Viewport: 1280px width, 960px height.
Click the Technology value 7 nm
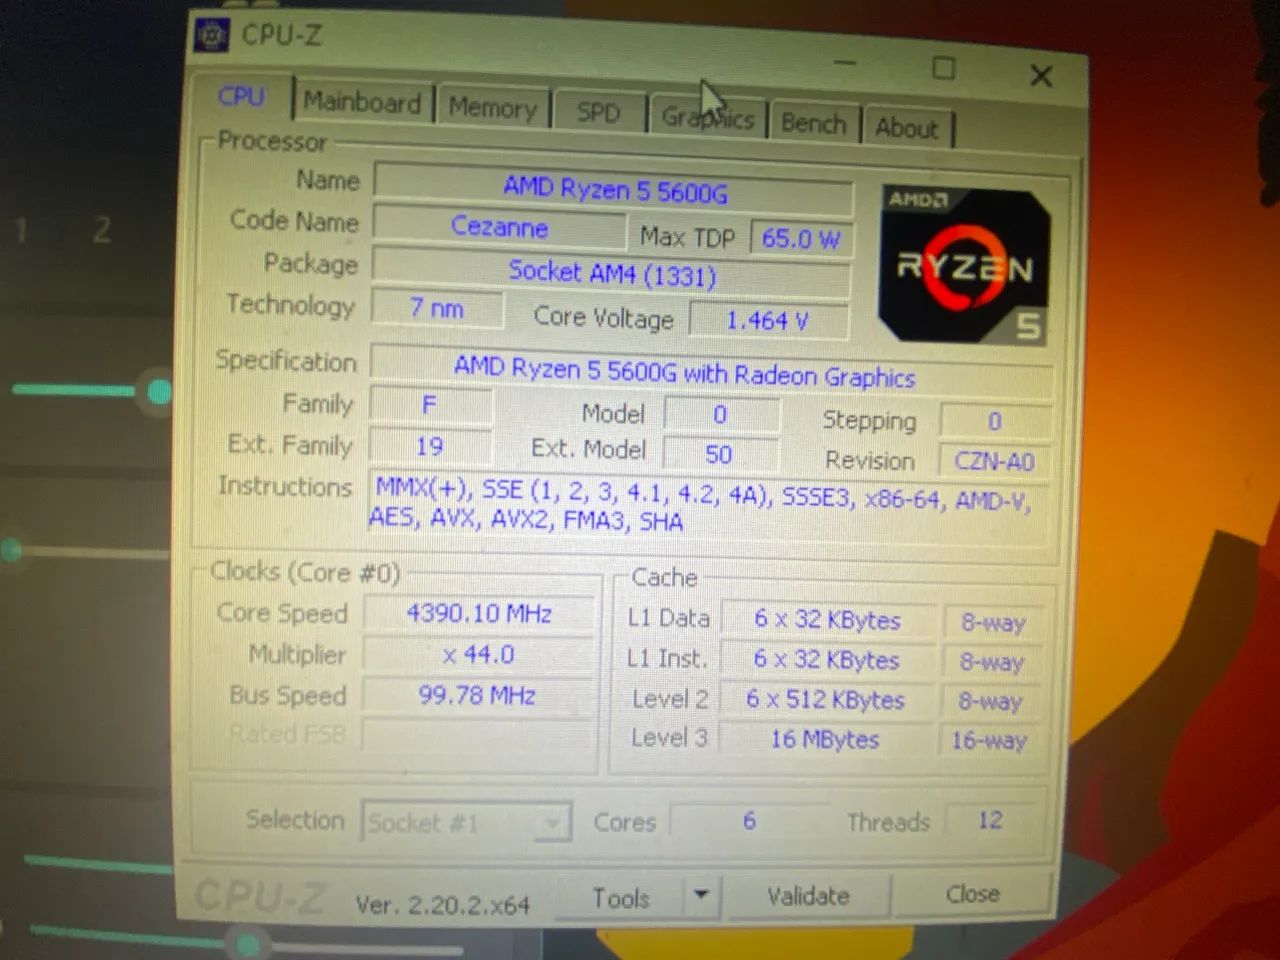tap(437, 307)
